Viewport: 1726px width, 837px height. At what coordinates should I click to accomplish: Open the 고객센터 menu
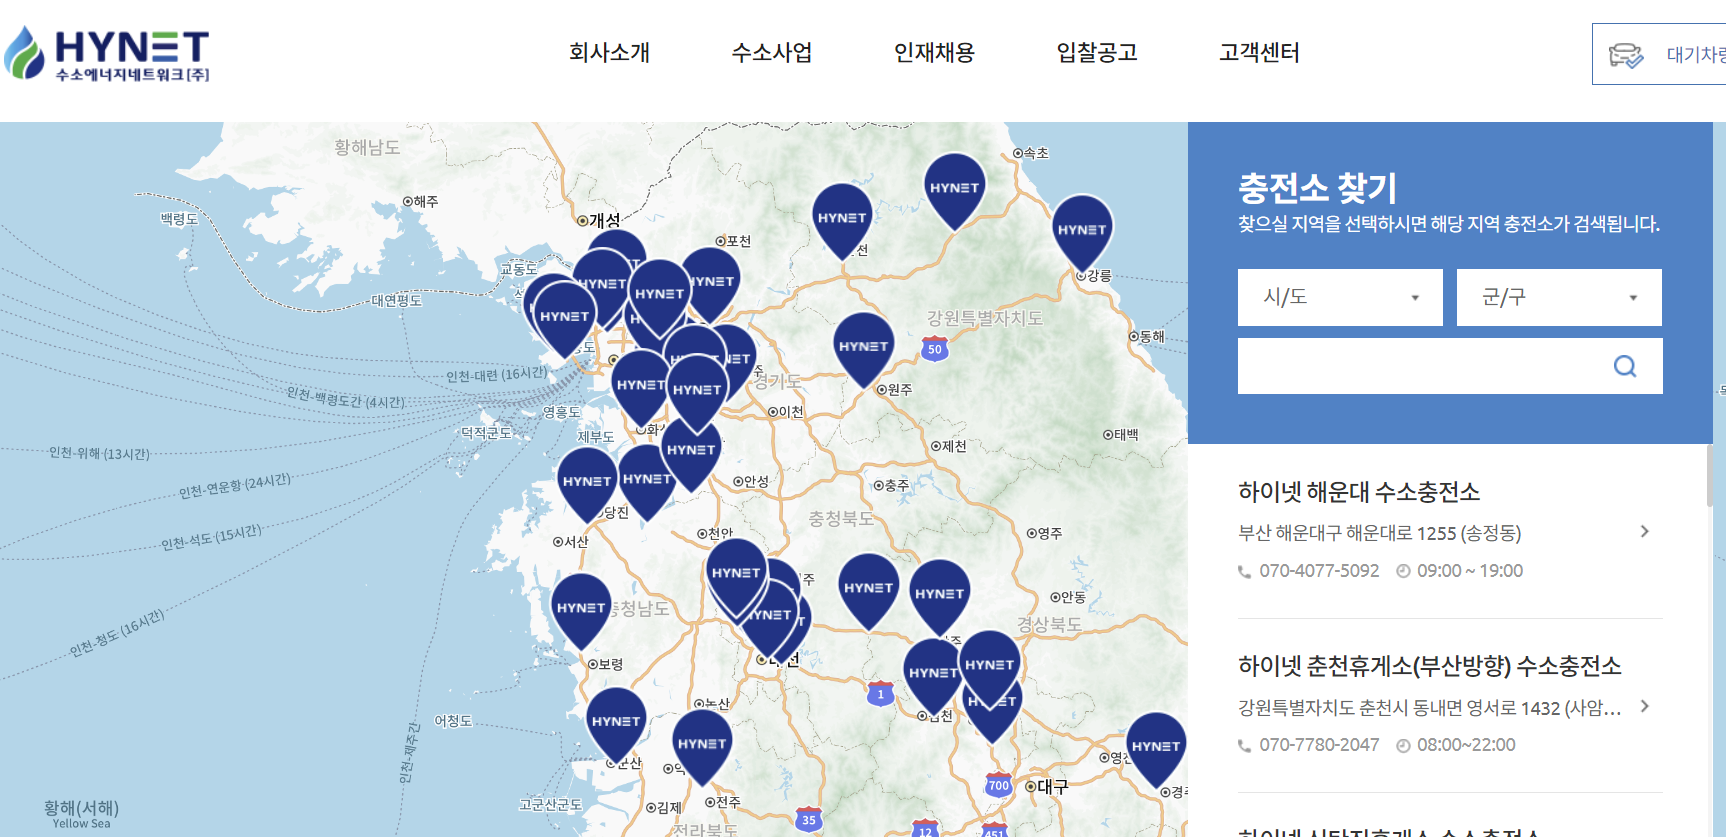(x=1259, y=53)
